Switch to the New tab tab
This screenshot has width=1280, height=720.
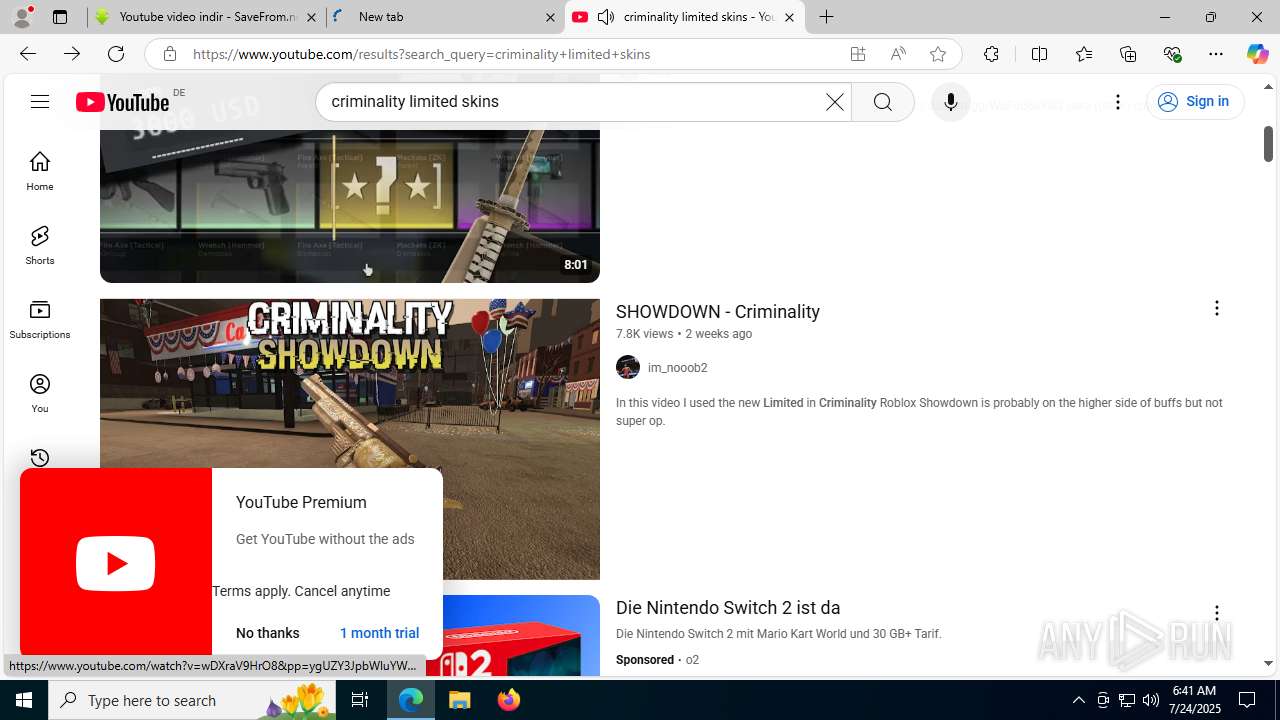coord(445,17)
